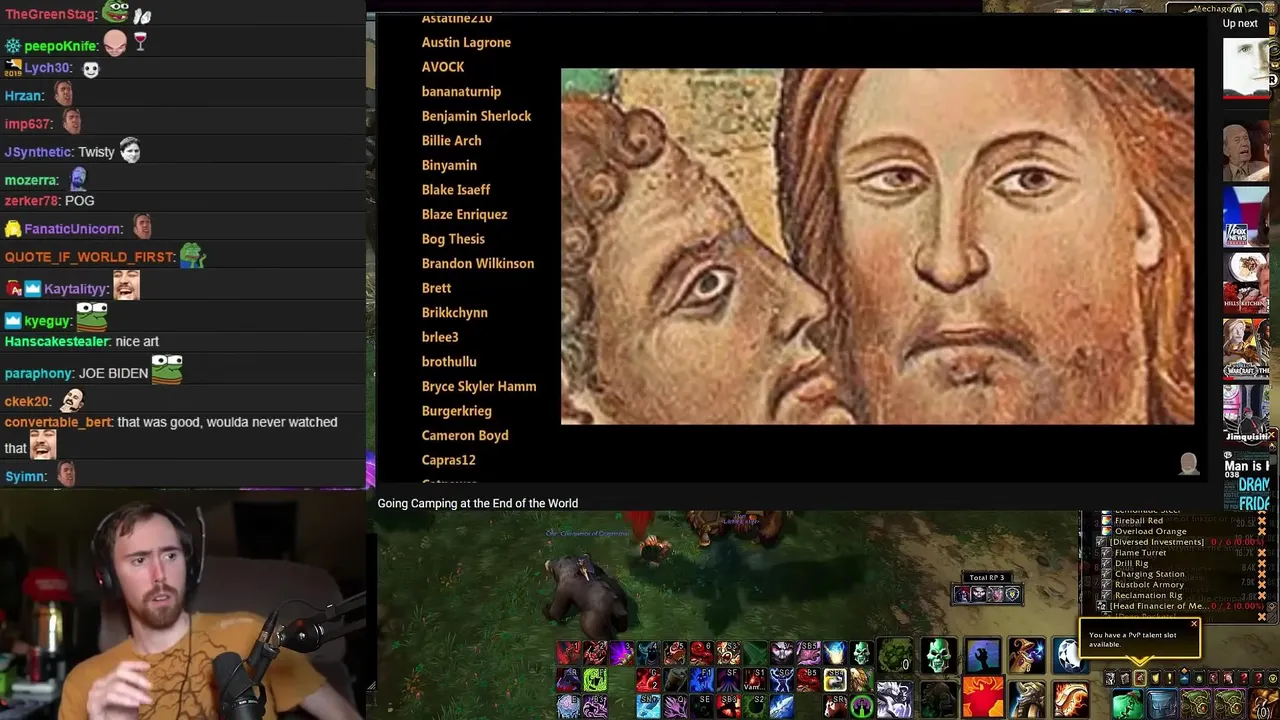Click the red question mark help button
The height and width of the screenshot is (720, 1280).
(x=1258, y=677)
